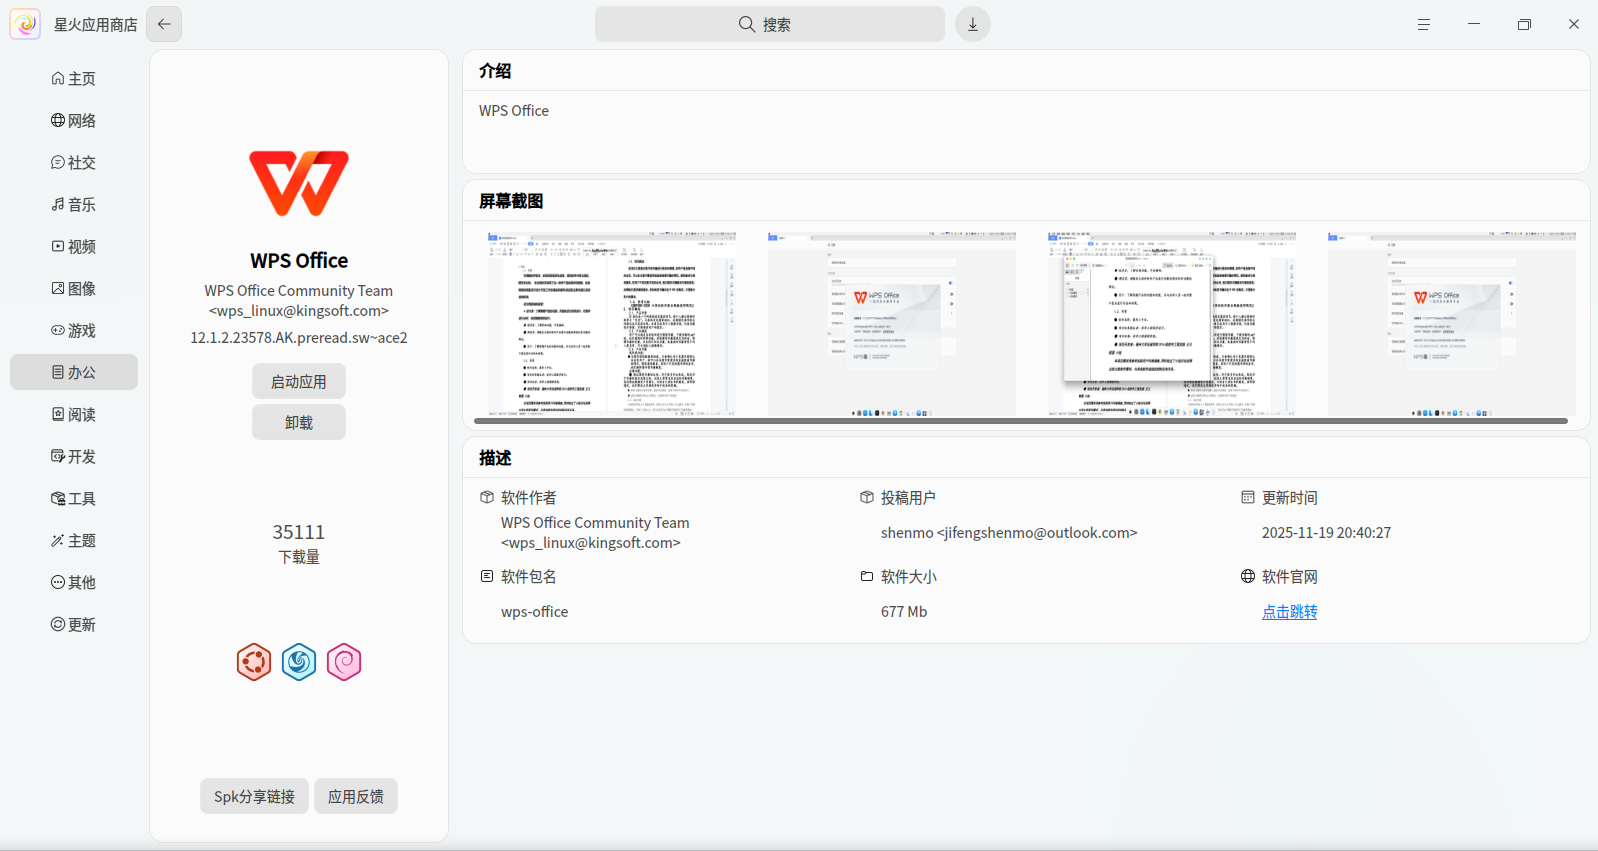1598x851 pixels.
Task: Click the search box
Action: tap(770, 24)
